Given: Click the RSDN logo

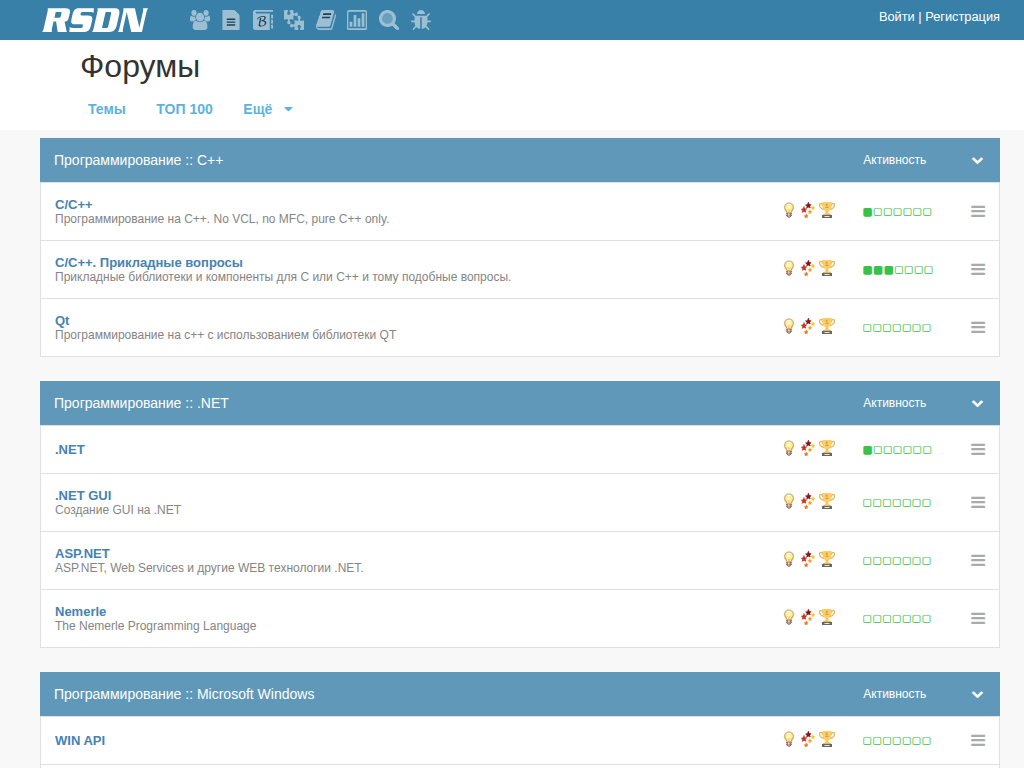Looking at the screenshot, I should 95,20.
